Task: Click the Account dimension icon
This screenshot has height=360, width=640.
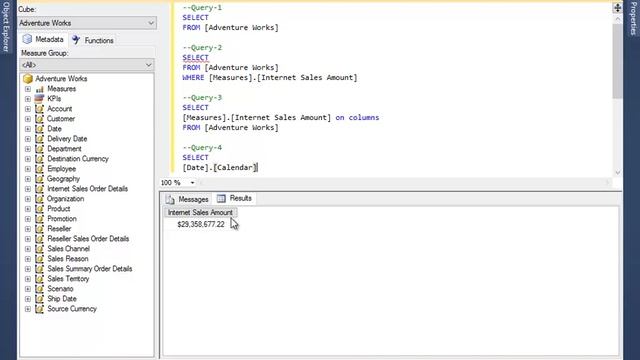Action: point(39,109)
